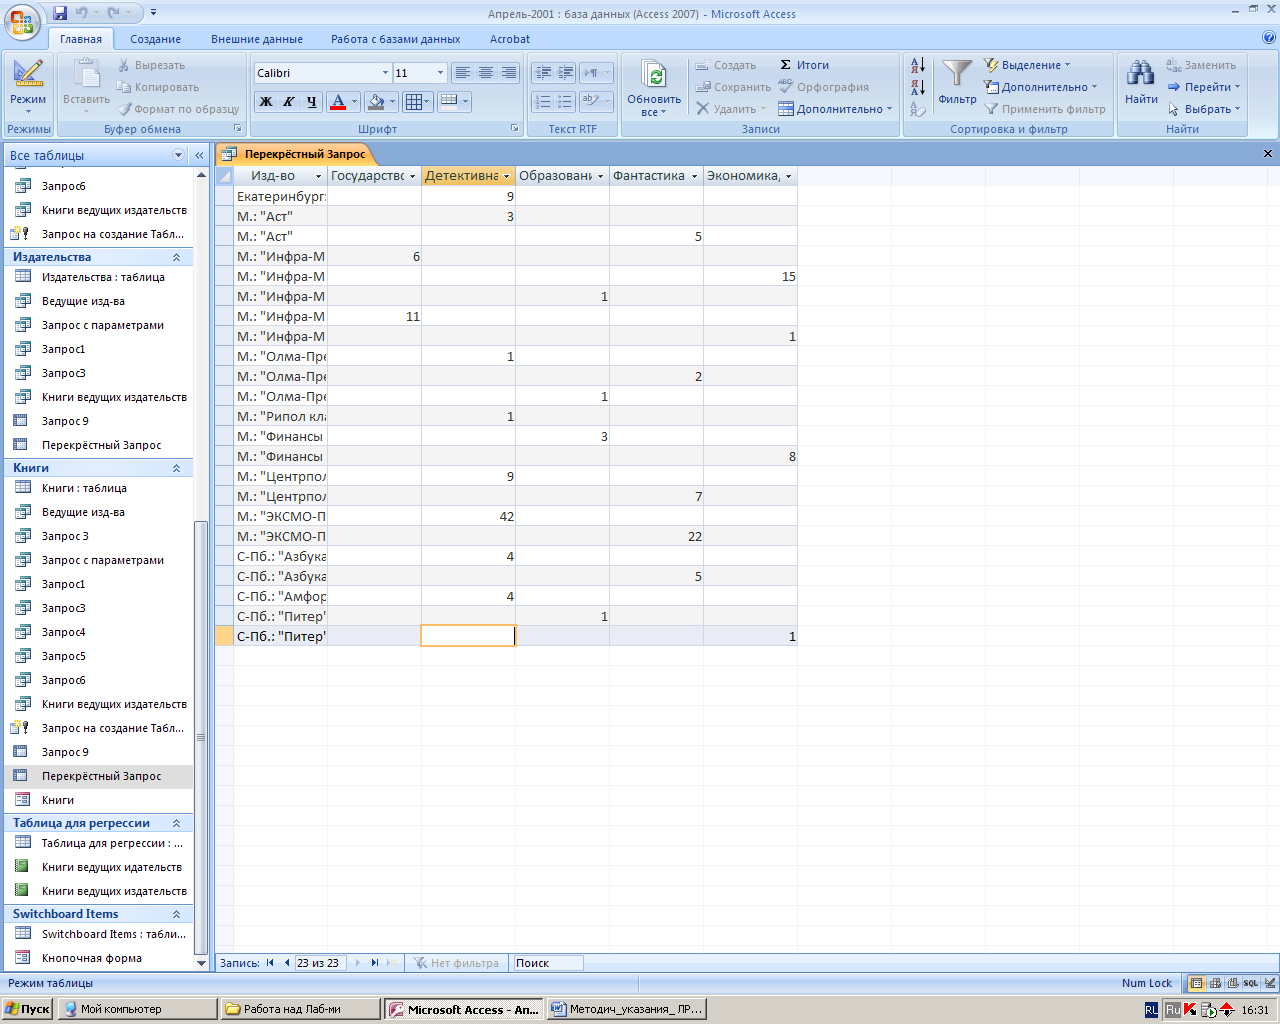Switch to Методич_указания taskbar window
Viewport: 1280px width, 1024px height.
click(627, 1009)
